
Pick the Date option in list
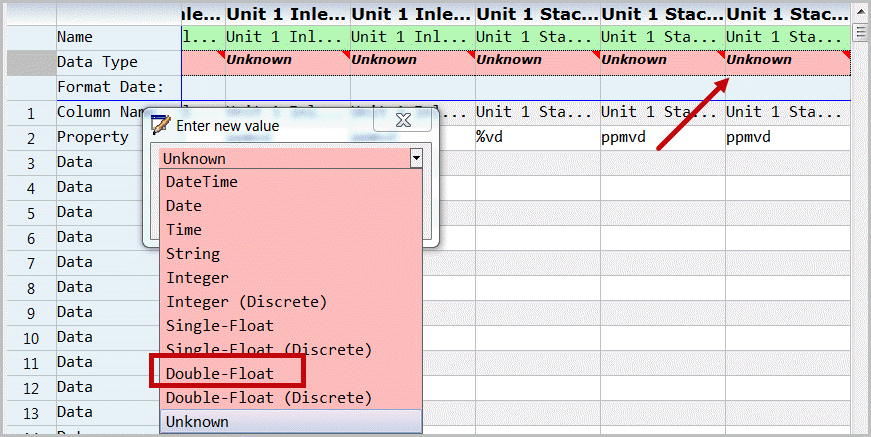pyautogui.click(x=184, y=206)
